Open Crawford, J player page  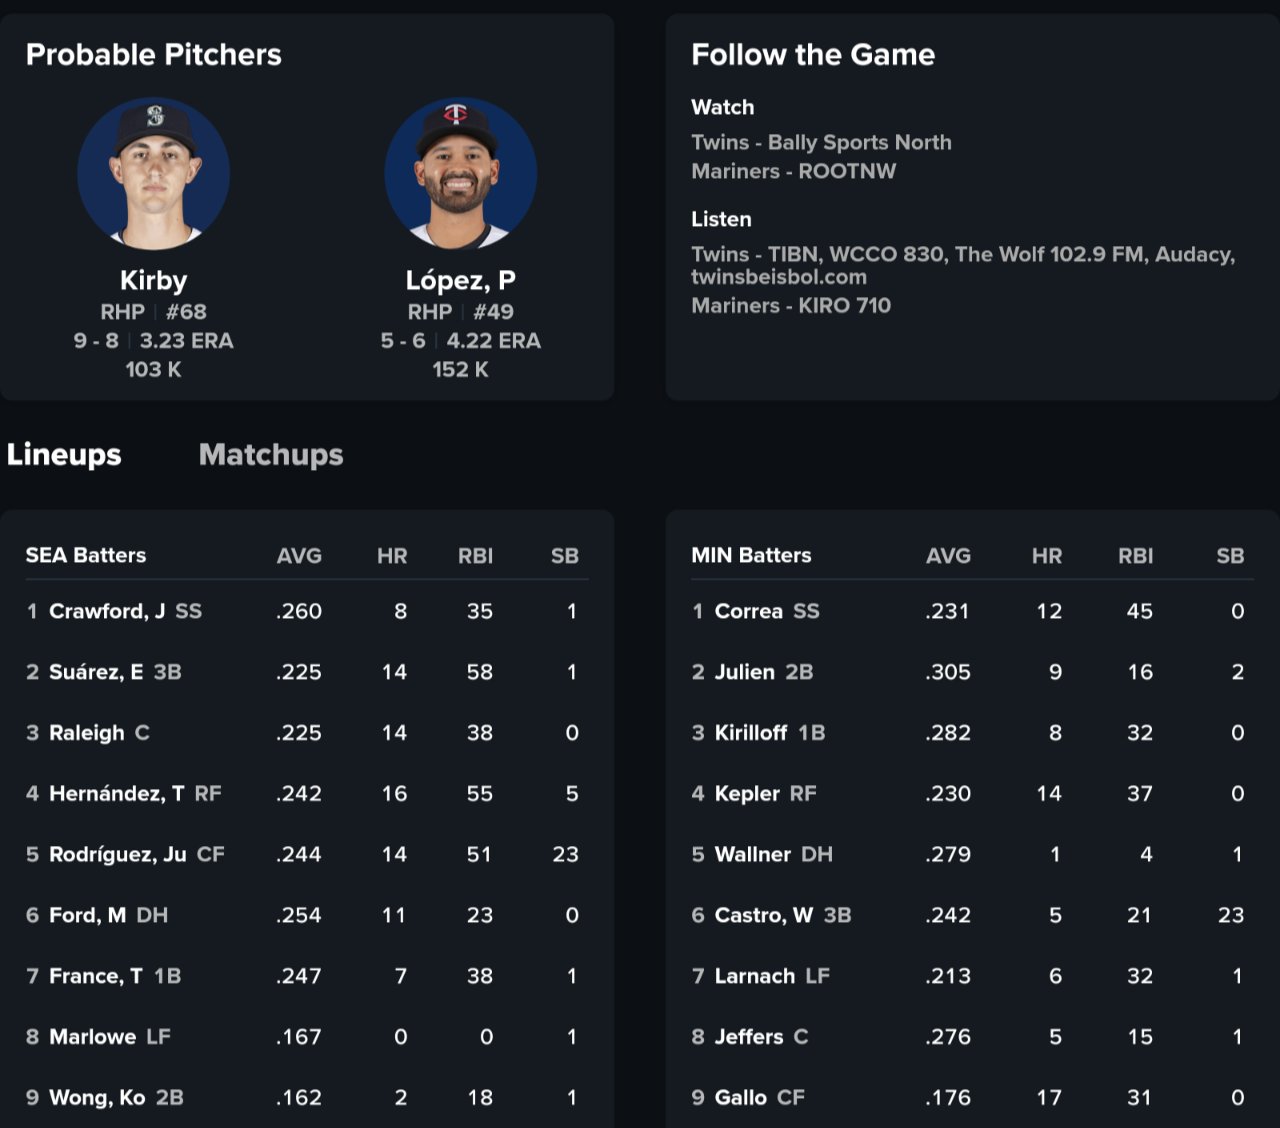point(107,611)
